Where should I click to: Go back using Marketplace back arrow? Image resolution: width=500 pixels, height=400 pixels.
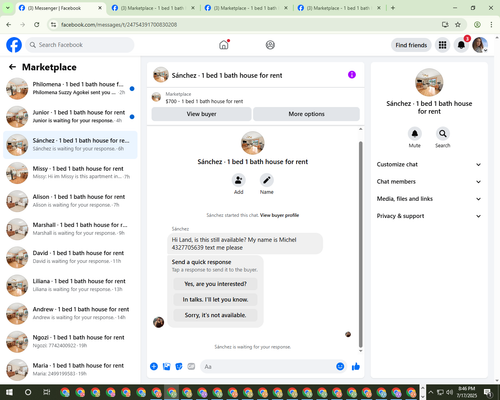pos(12,67)
